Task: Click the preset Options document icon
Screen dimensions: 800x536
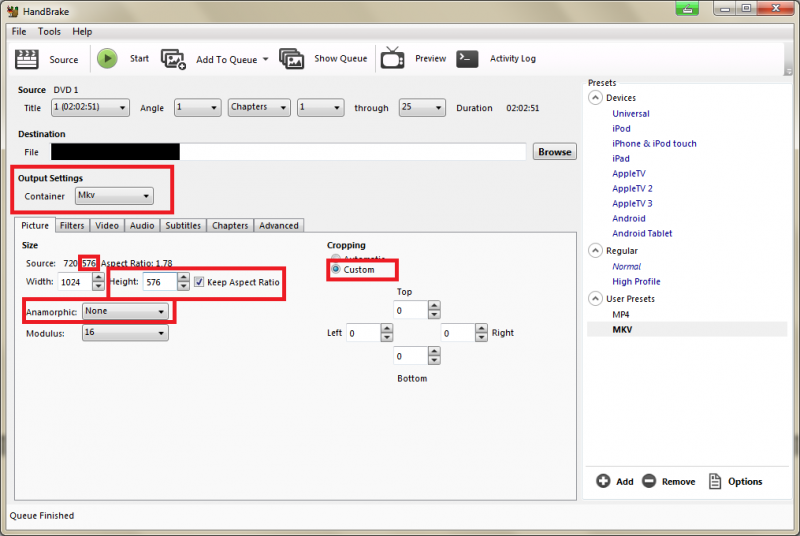Action: [x=715, y=481]
